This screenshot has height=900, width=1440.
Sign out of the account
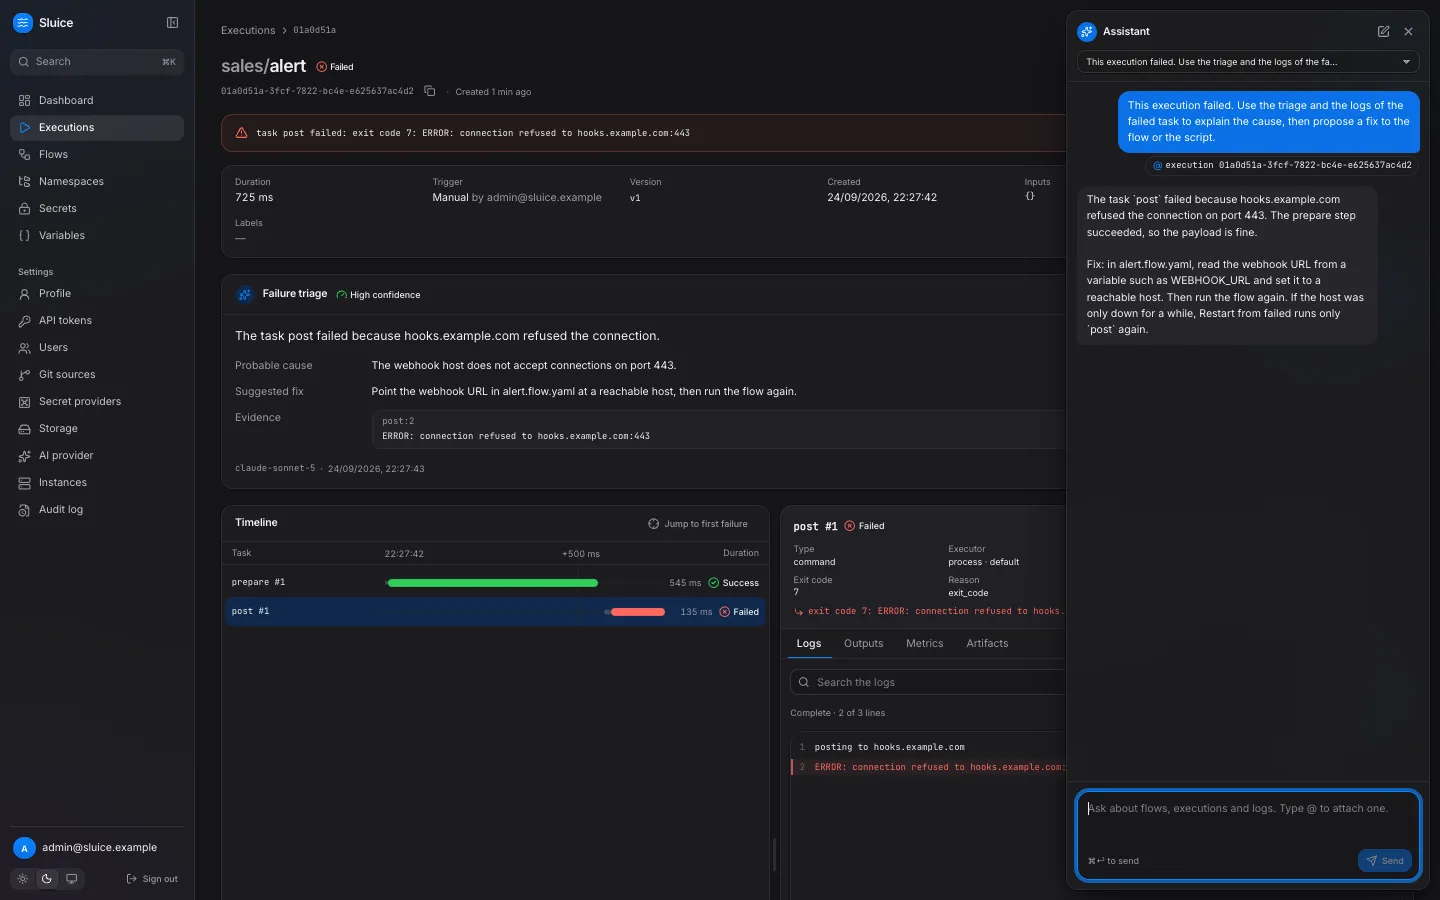point(152,879)
